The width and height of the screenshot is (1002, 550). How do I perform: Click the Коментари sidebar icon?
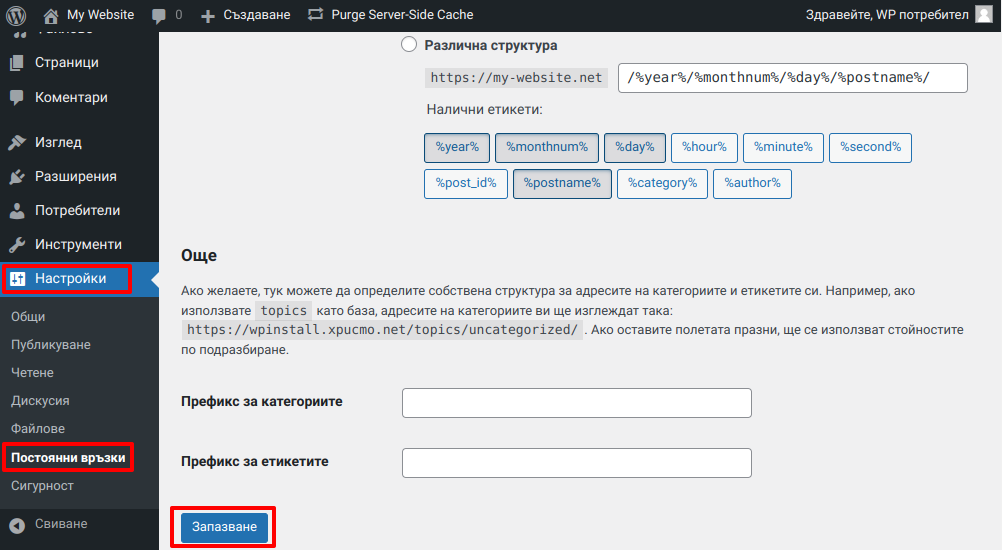tap(17, 97)
